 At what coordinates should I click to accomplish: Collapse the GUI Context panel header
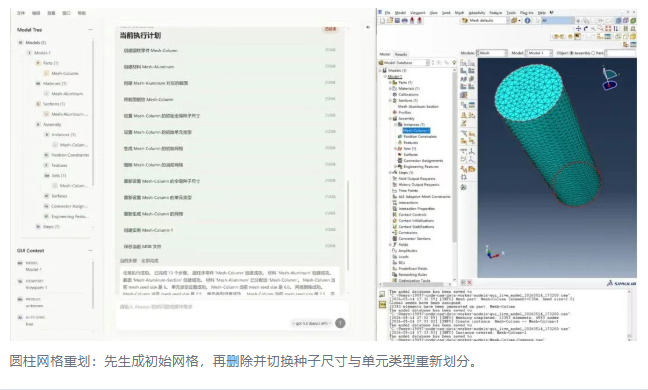90,250
